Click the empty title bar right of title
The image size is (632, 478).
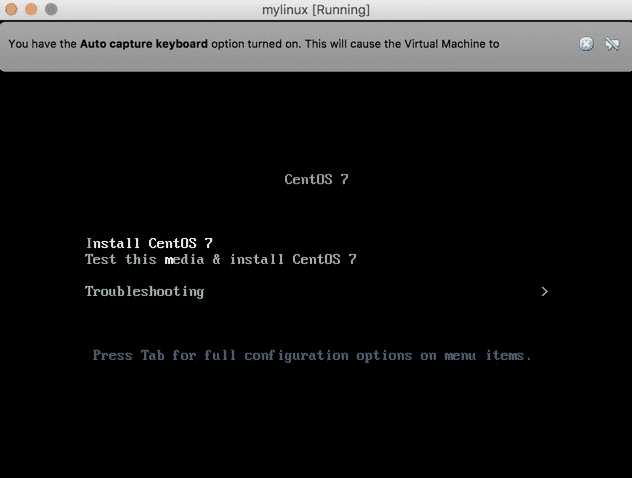[x=500, y=10]
